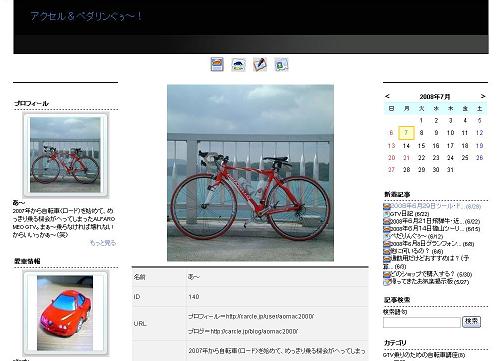This screenshot has height=361, width=503.
Task: Click icon beside 2008年6月29日ツール・ド article
Action: pyautogui.click(x=387, y=206)
